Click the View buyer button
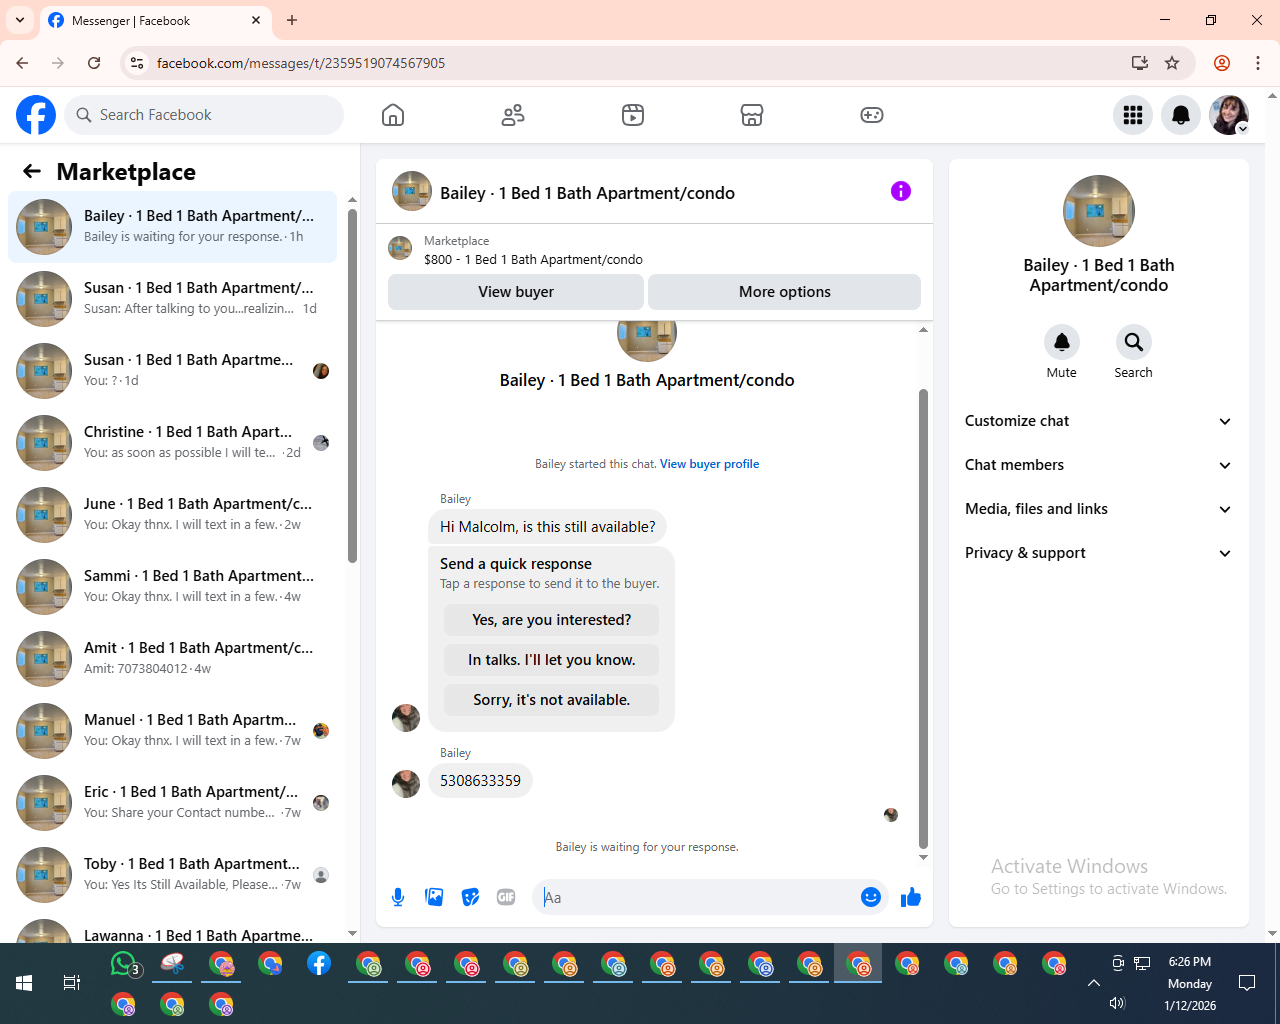 point(516,292)
